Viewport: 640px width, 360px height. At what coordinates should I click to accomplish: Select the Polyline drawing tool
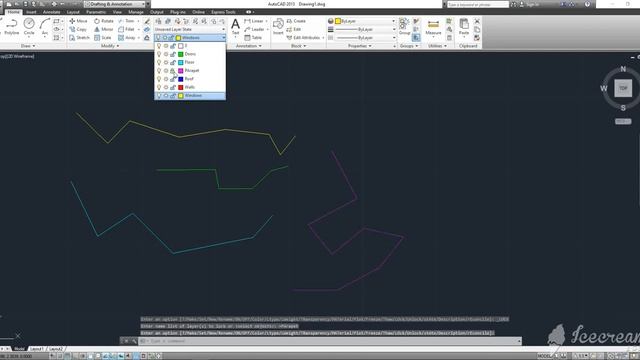[11, 27]
